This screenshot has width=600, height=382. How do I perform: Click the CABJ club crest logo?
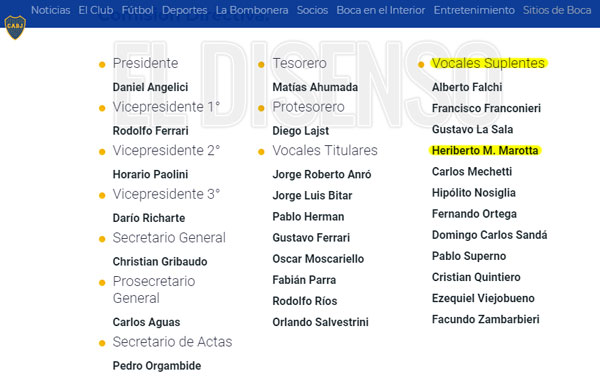coord(15,27)
